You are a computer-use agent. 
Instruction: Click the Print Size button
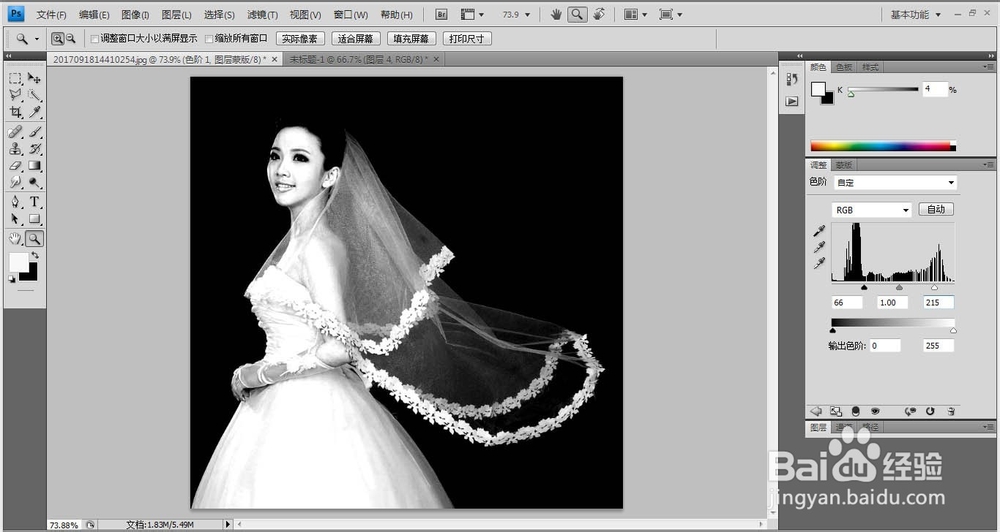467,39
